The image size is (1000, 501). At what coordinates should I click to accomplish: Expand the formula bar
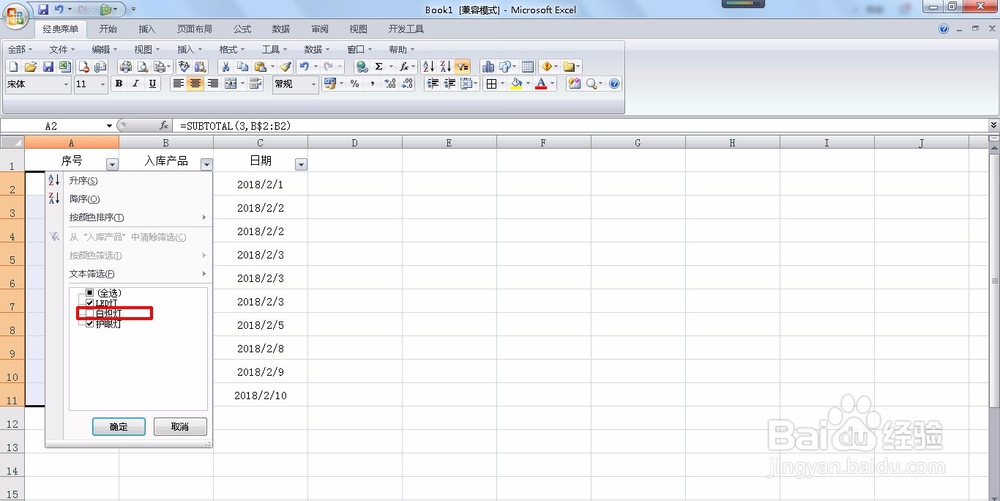[x=994, y=126]
